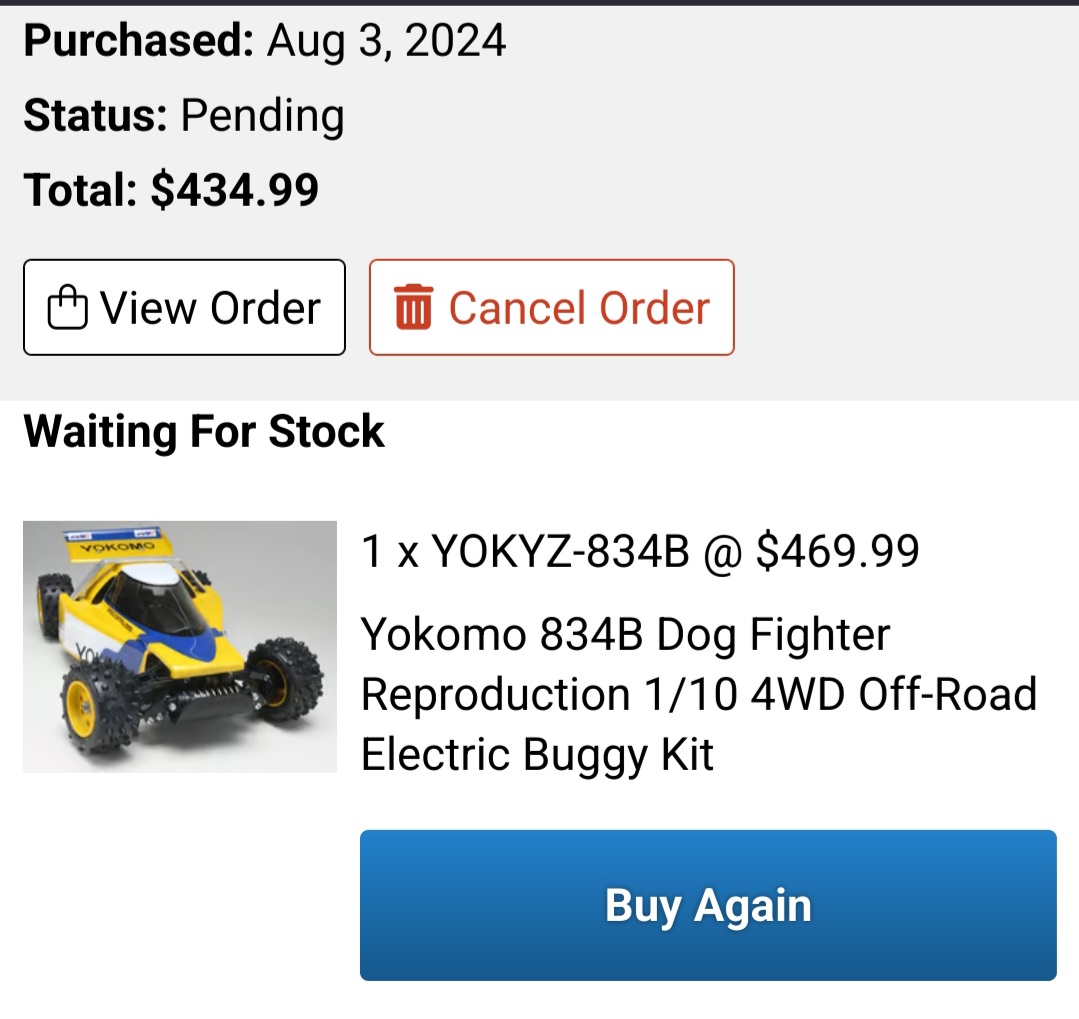Click the Total $434.99 amount
Screen dimensions: 1079x1019
click(x=235, y=190)
